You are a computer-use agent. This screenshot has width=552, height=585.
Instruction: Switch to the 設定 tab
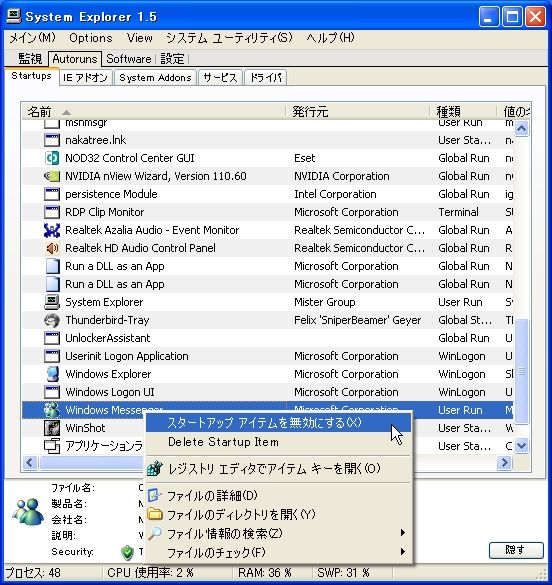coord(172,59)
